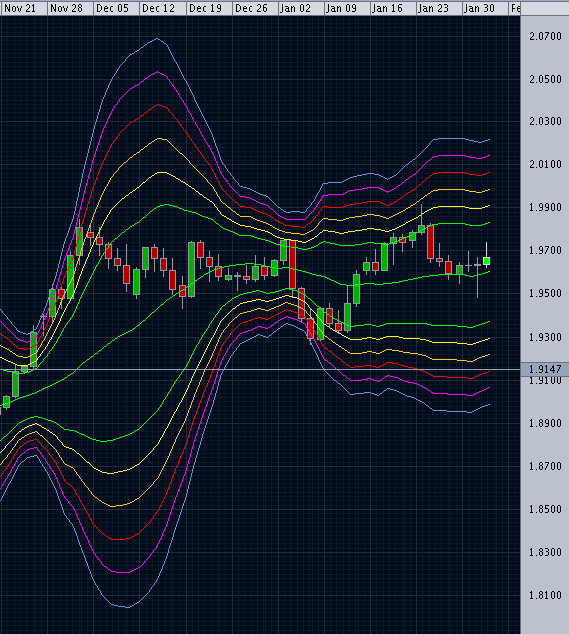Click the horizontal white 1.9147 price line
Viewport: 569px width, 634px height.
coord(260,370)
